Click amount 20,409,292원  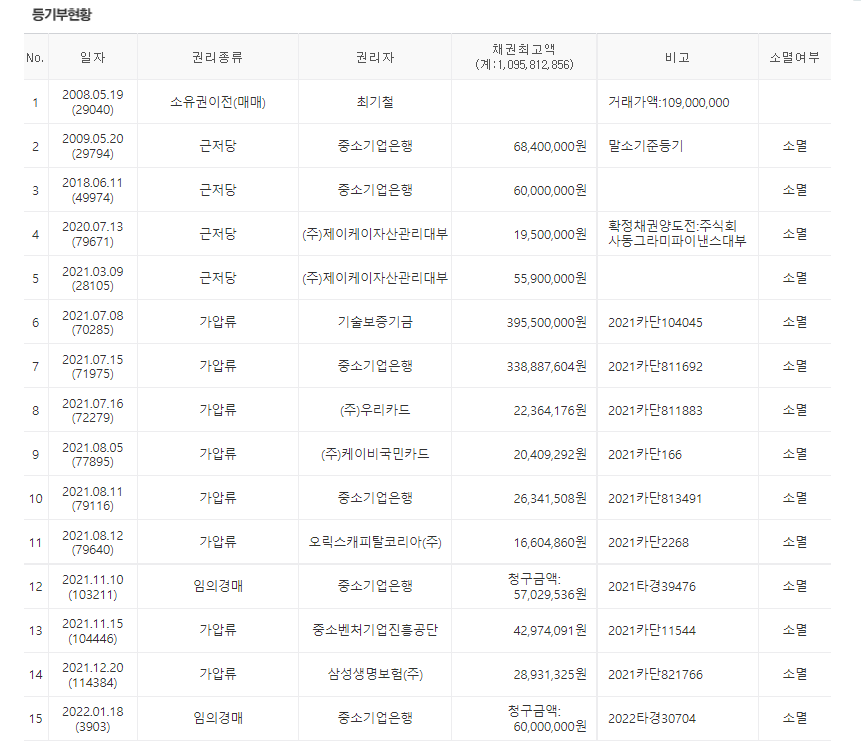550,455
